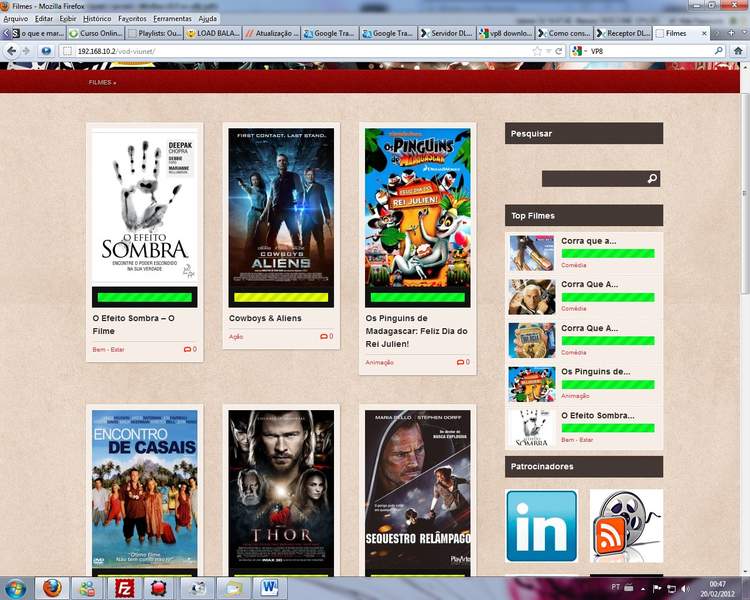Click the Top Filmes Os Pinguins thumbnail
Image resolution: width=750 pixels, height=600 pixels.
click(531, 384)
